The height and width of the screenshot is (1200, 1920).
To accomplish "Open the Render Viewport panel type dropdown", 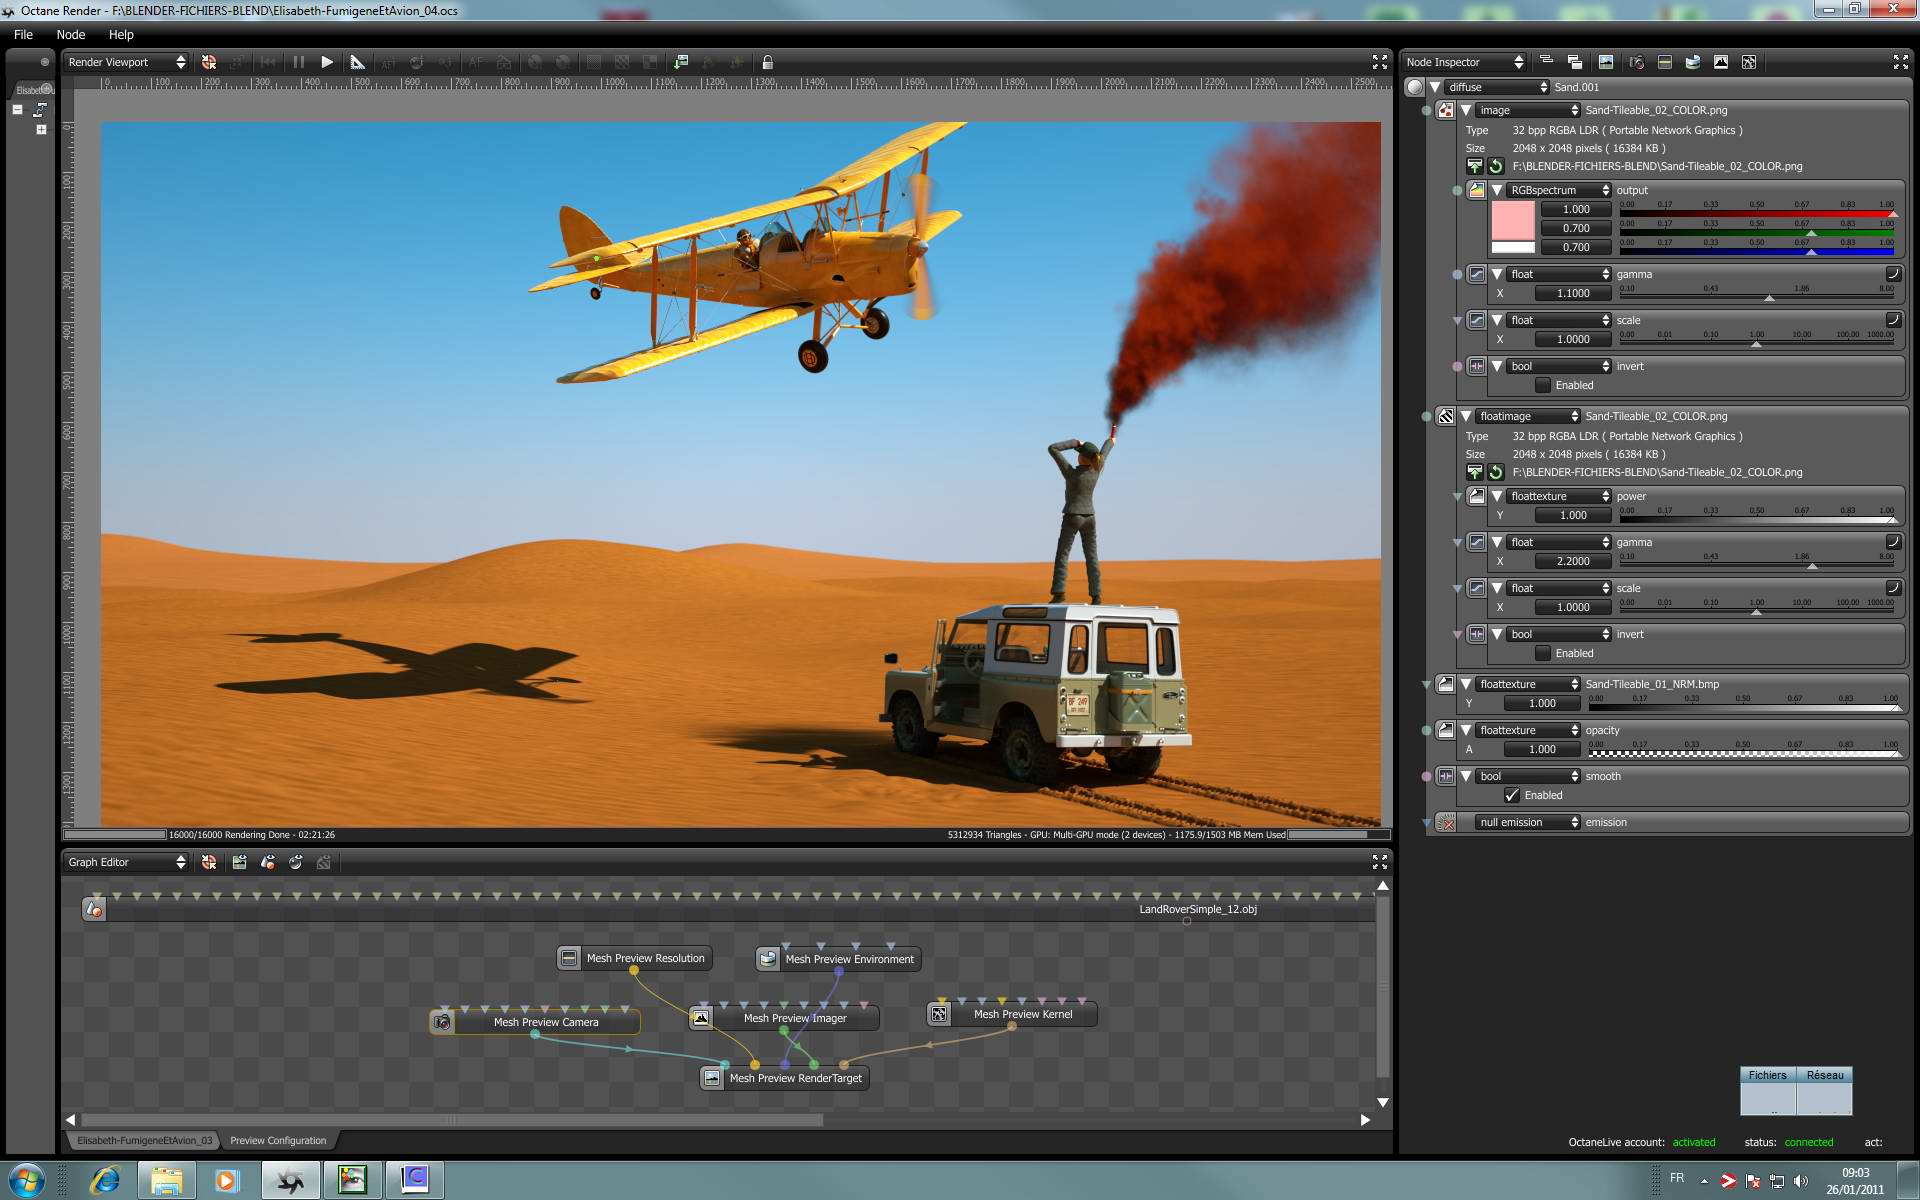I will point(126,62).
